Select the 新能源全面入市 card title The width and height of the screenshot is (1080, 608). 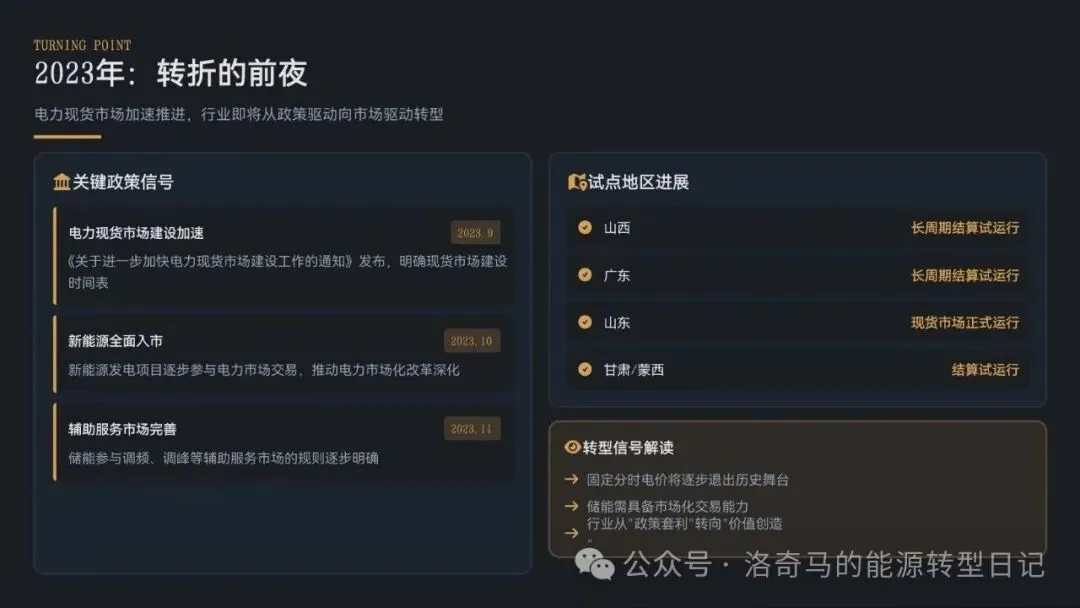click(x=115, y=341)
